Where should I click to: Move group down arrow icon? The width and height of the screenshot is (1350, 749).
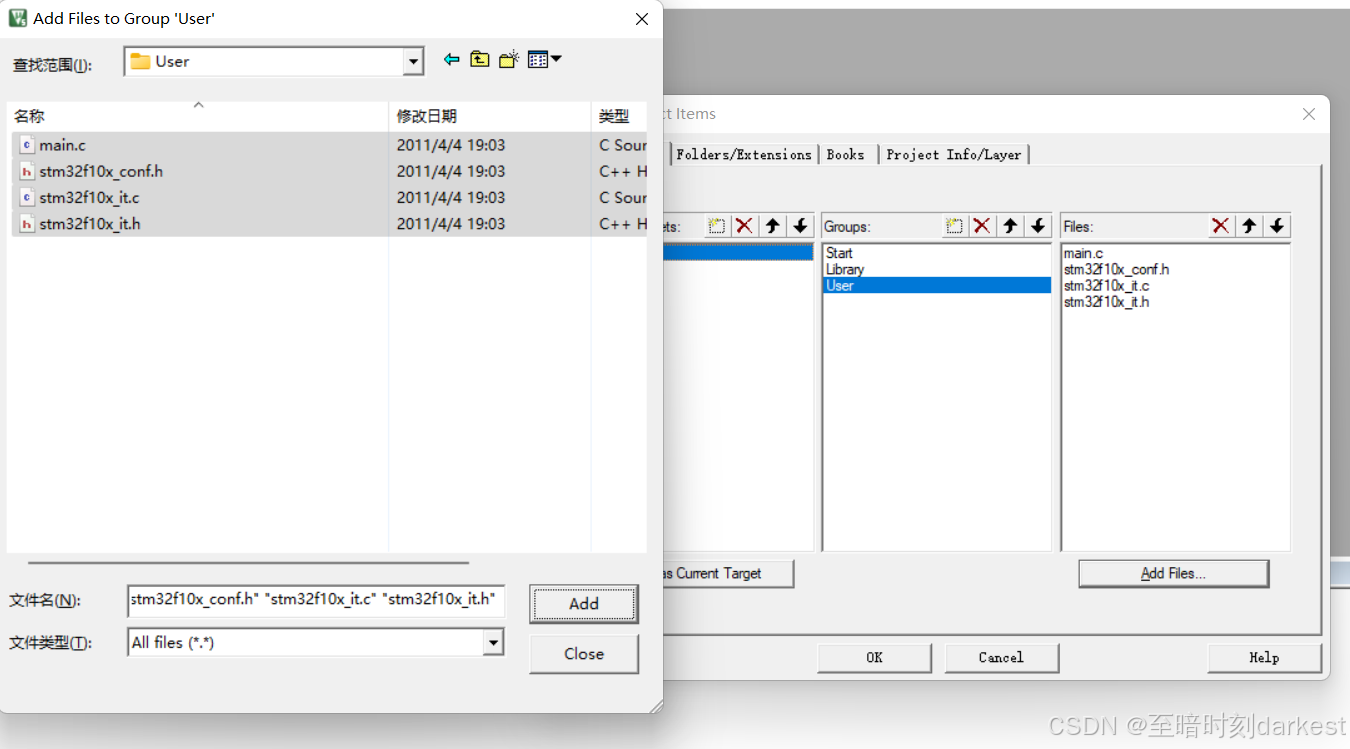1039,226
